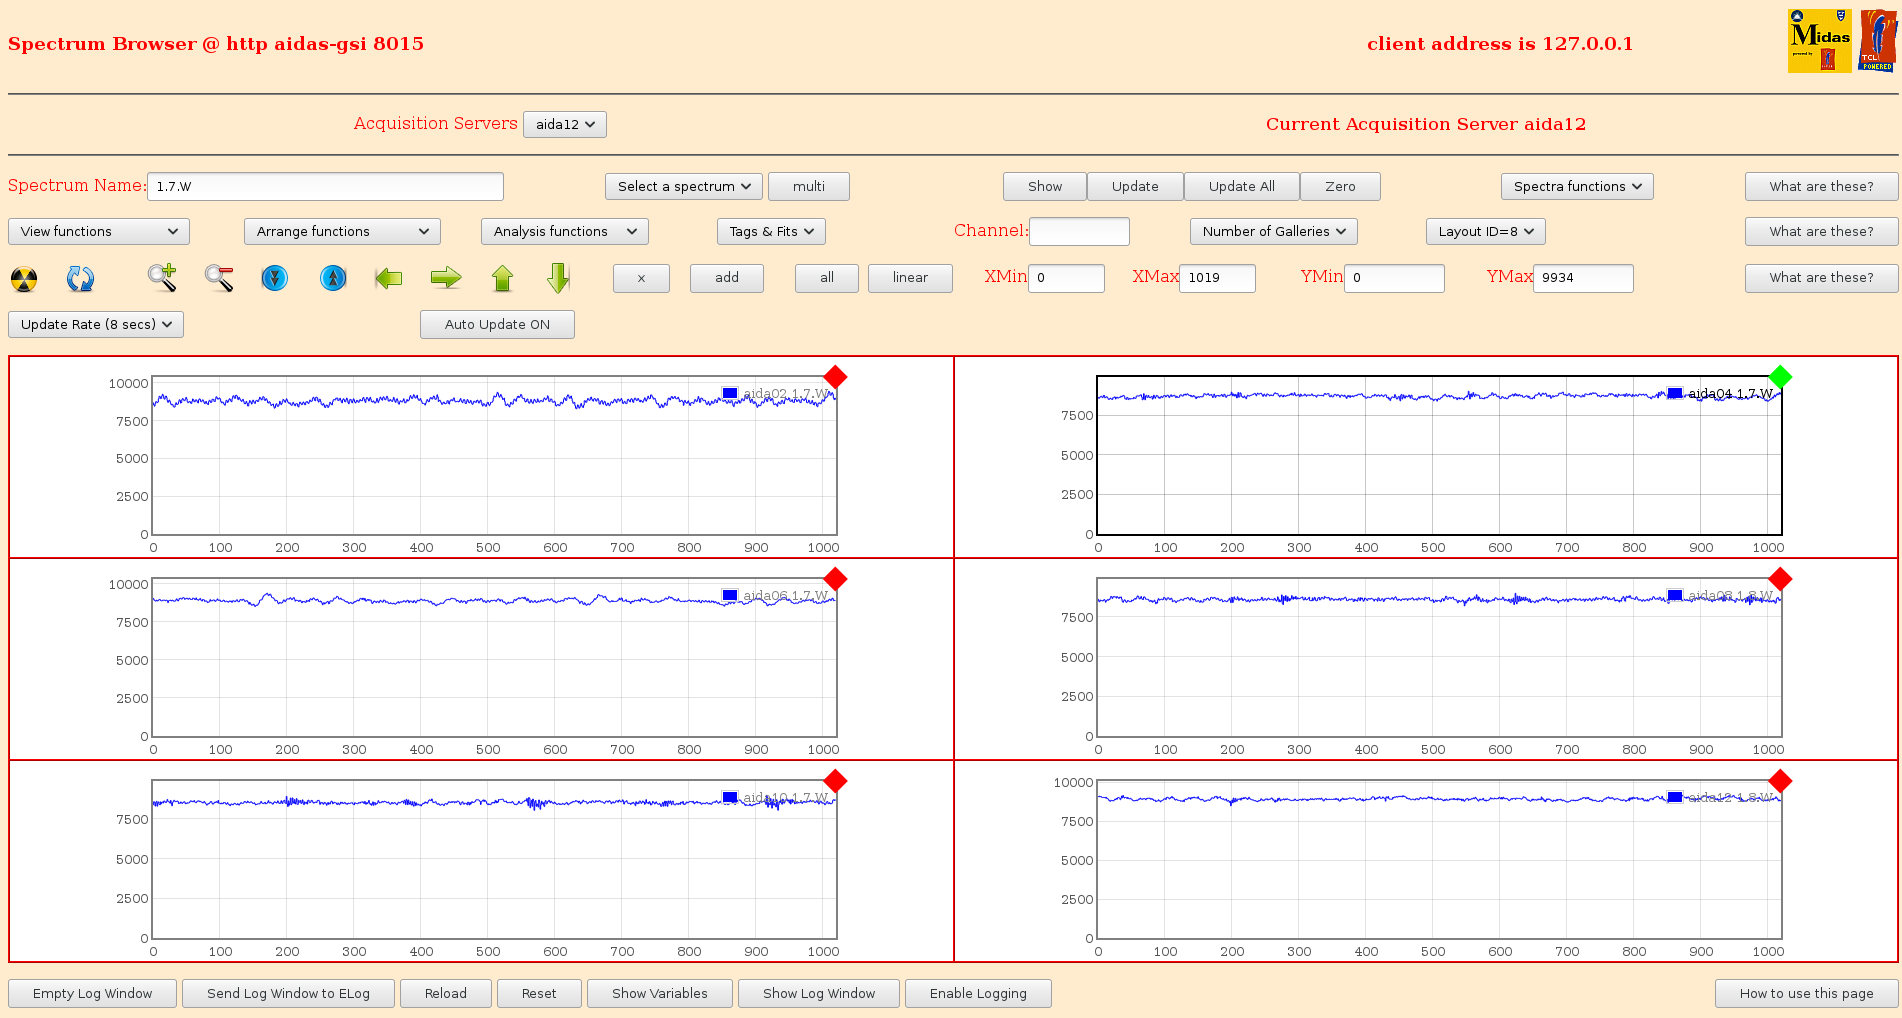Click the radiation hazard icon
This screenshot has height=1018, width=1902.
(x=24, y=279)
